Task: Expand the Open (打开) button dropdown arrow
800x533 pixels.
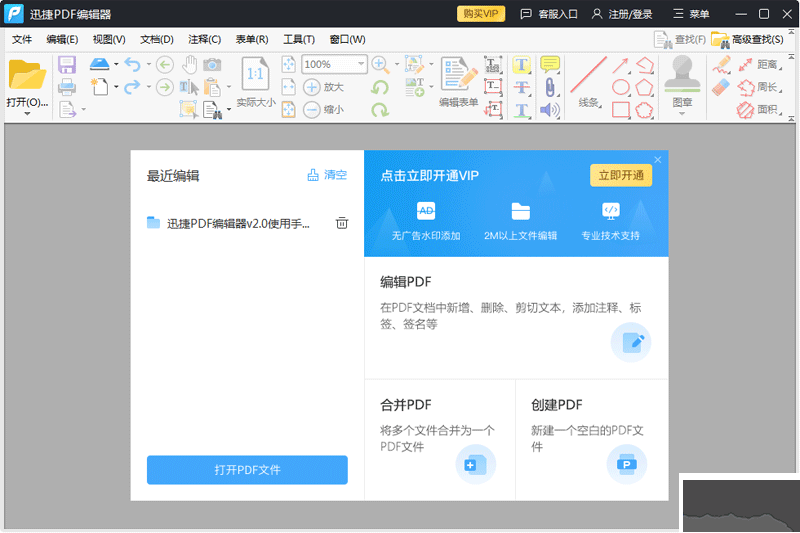Action: click(27, 114)
